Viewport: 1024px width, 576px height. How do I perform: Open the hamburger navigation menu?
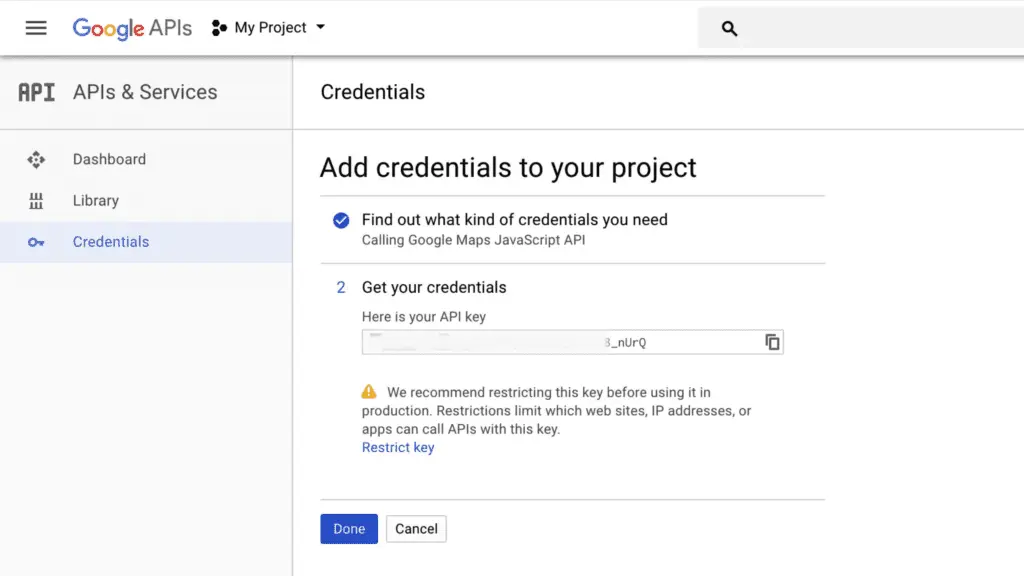[x=36, y=28]
